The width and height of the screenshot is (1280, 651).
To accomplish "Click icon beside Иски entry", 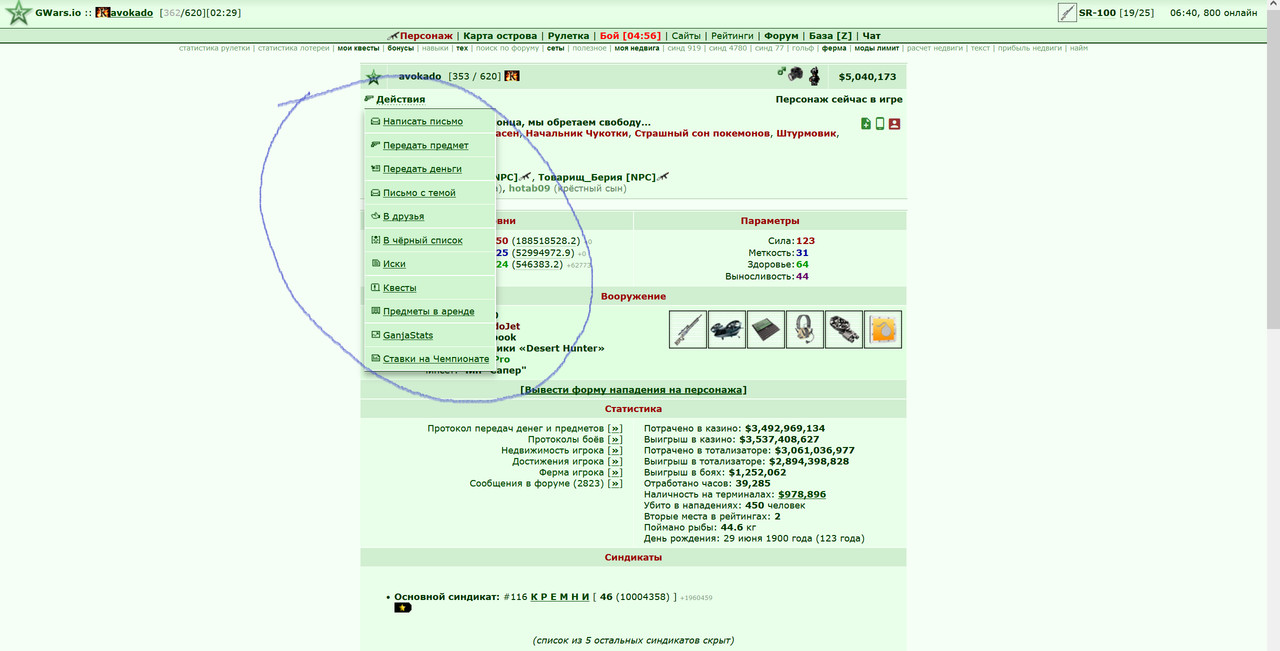I will pos(375,264).
